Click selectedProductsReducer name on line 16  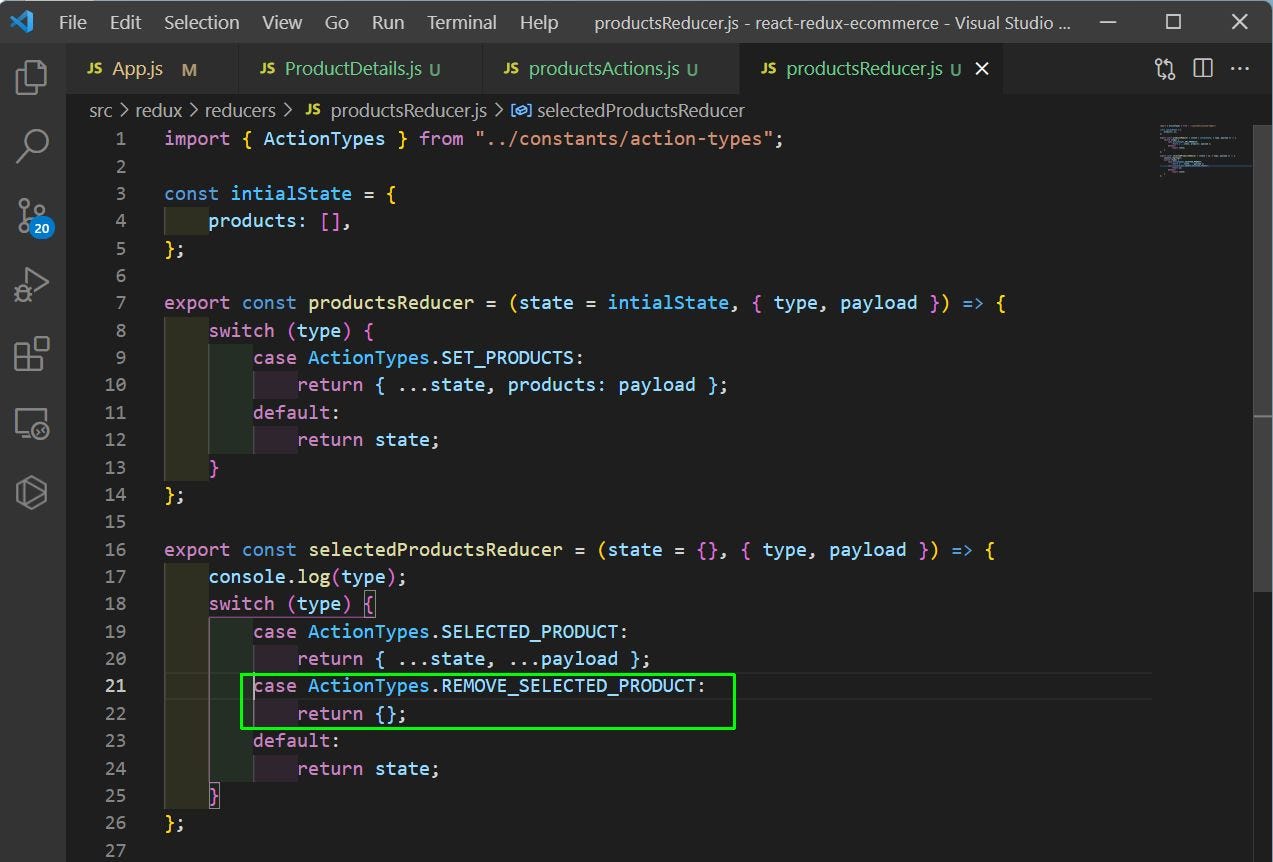tap(435, 550)
